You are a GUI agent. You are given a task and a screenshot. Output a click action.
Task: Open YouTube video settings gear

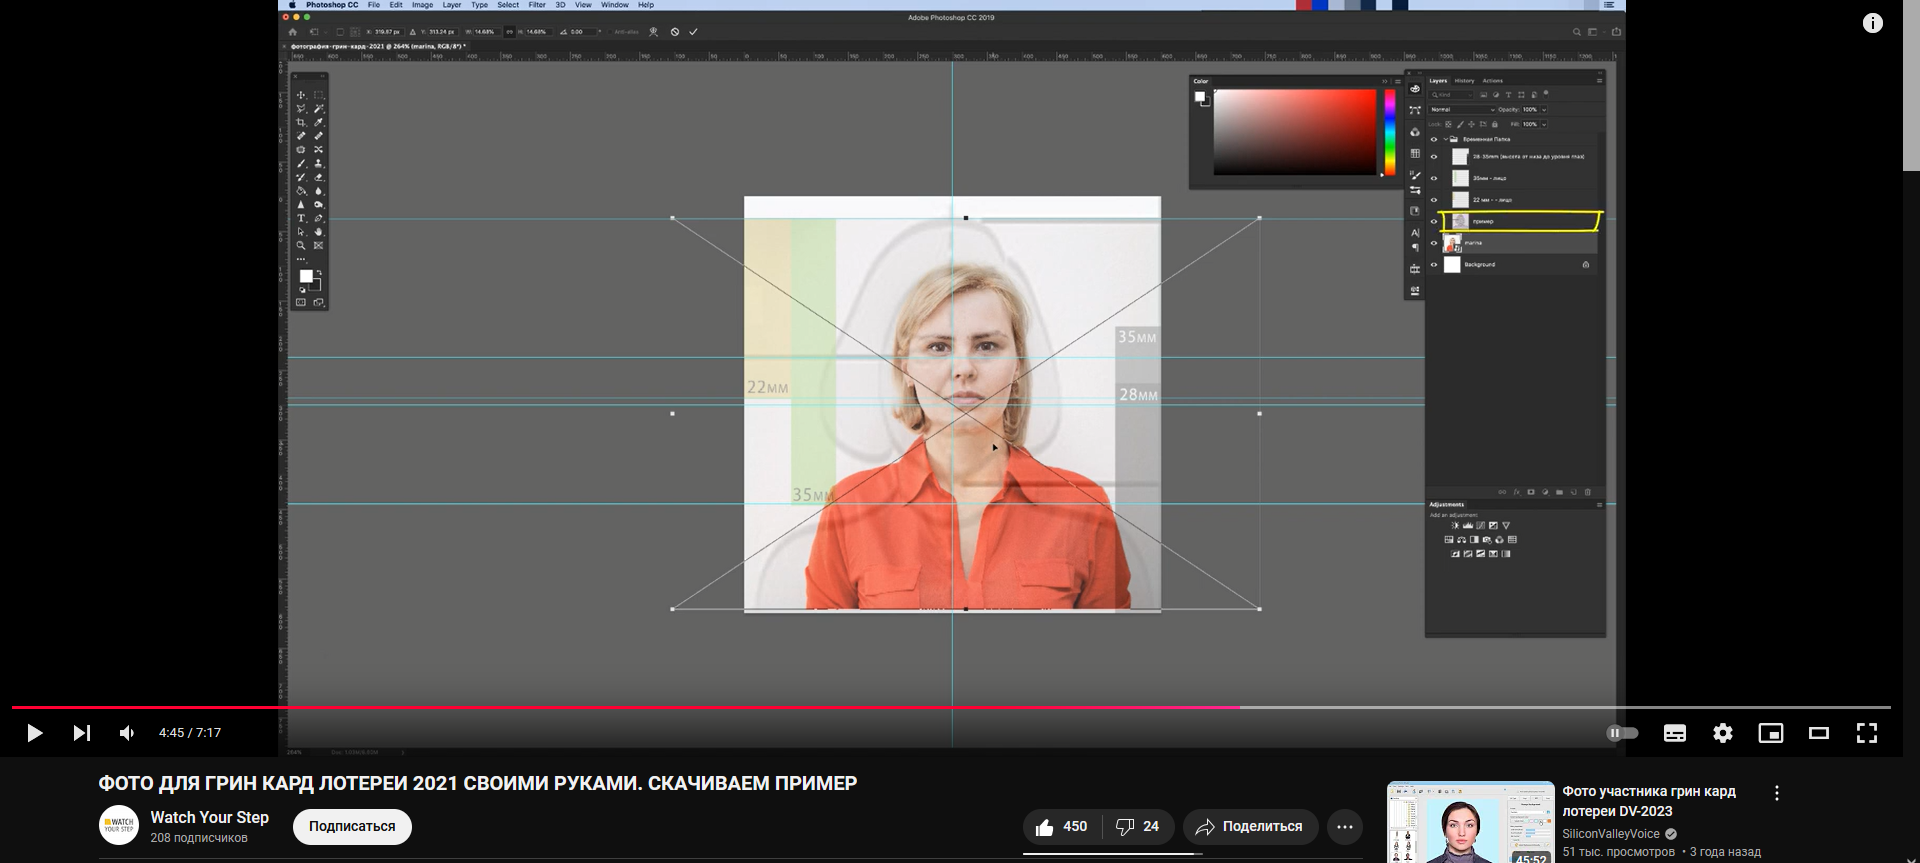1723,733
